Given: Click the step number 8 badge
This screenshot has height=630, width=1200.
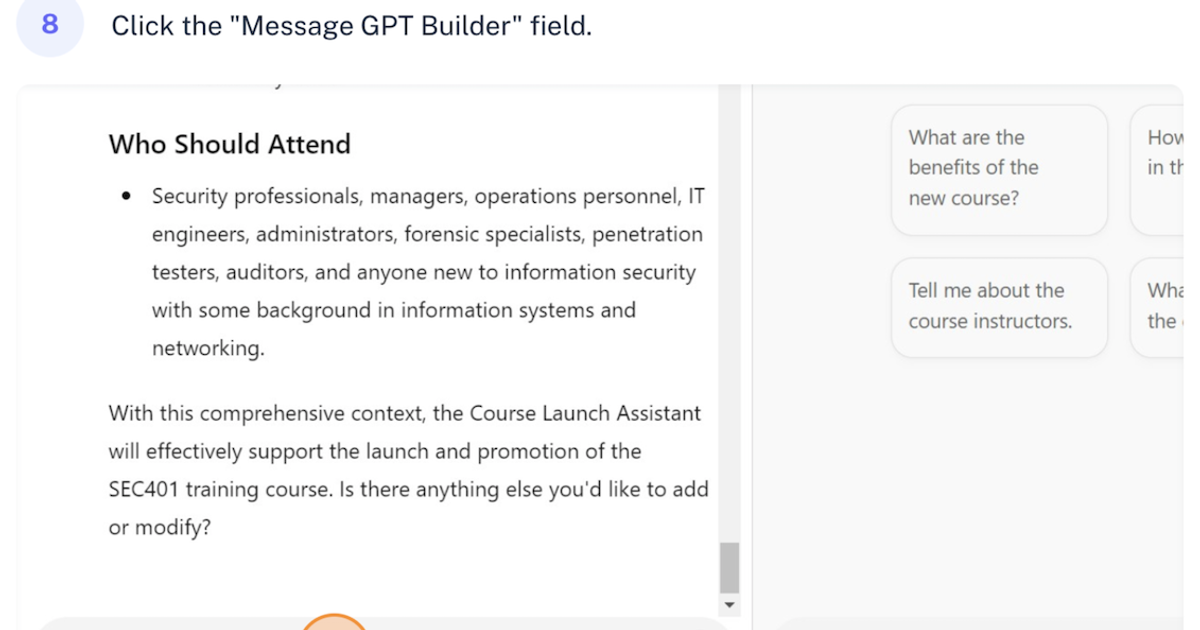Looking at the screenshot, I should (49, 26).
